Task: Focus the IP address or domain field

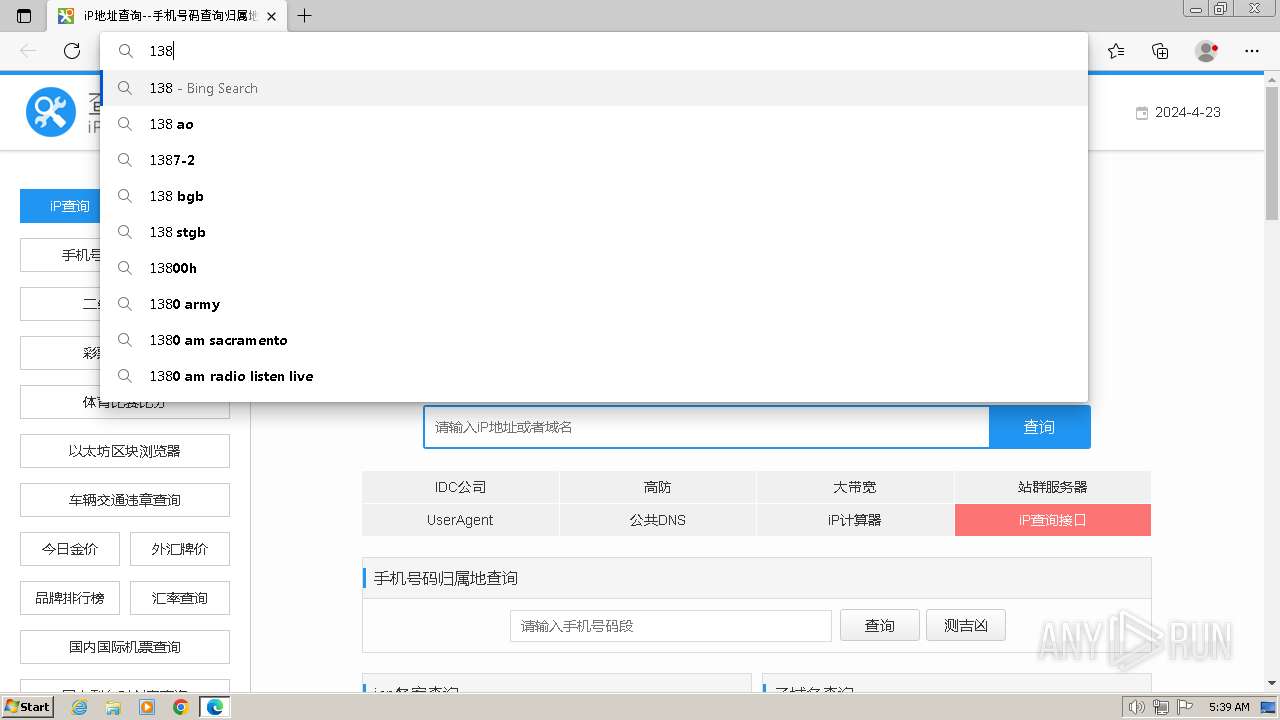Action: [706, 427]
